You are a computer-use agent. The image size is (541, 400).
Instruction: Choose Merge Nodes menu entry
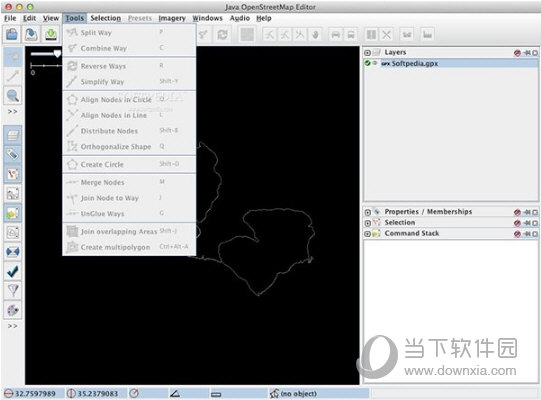click(x=129, y=182)
